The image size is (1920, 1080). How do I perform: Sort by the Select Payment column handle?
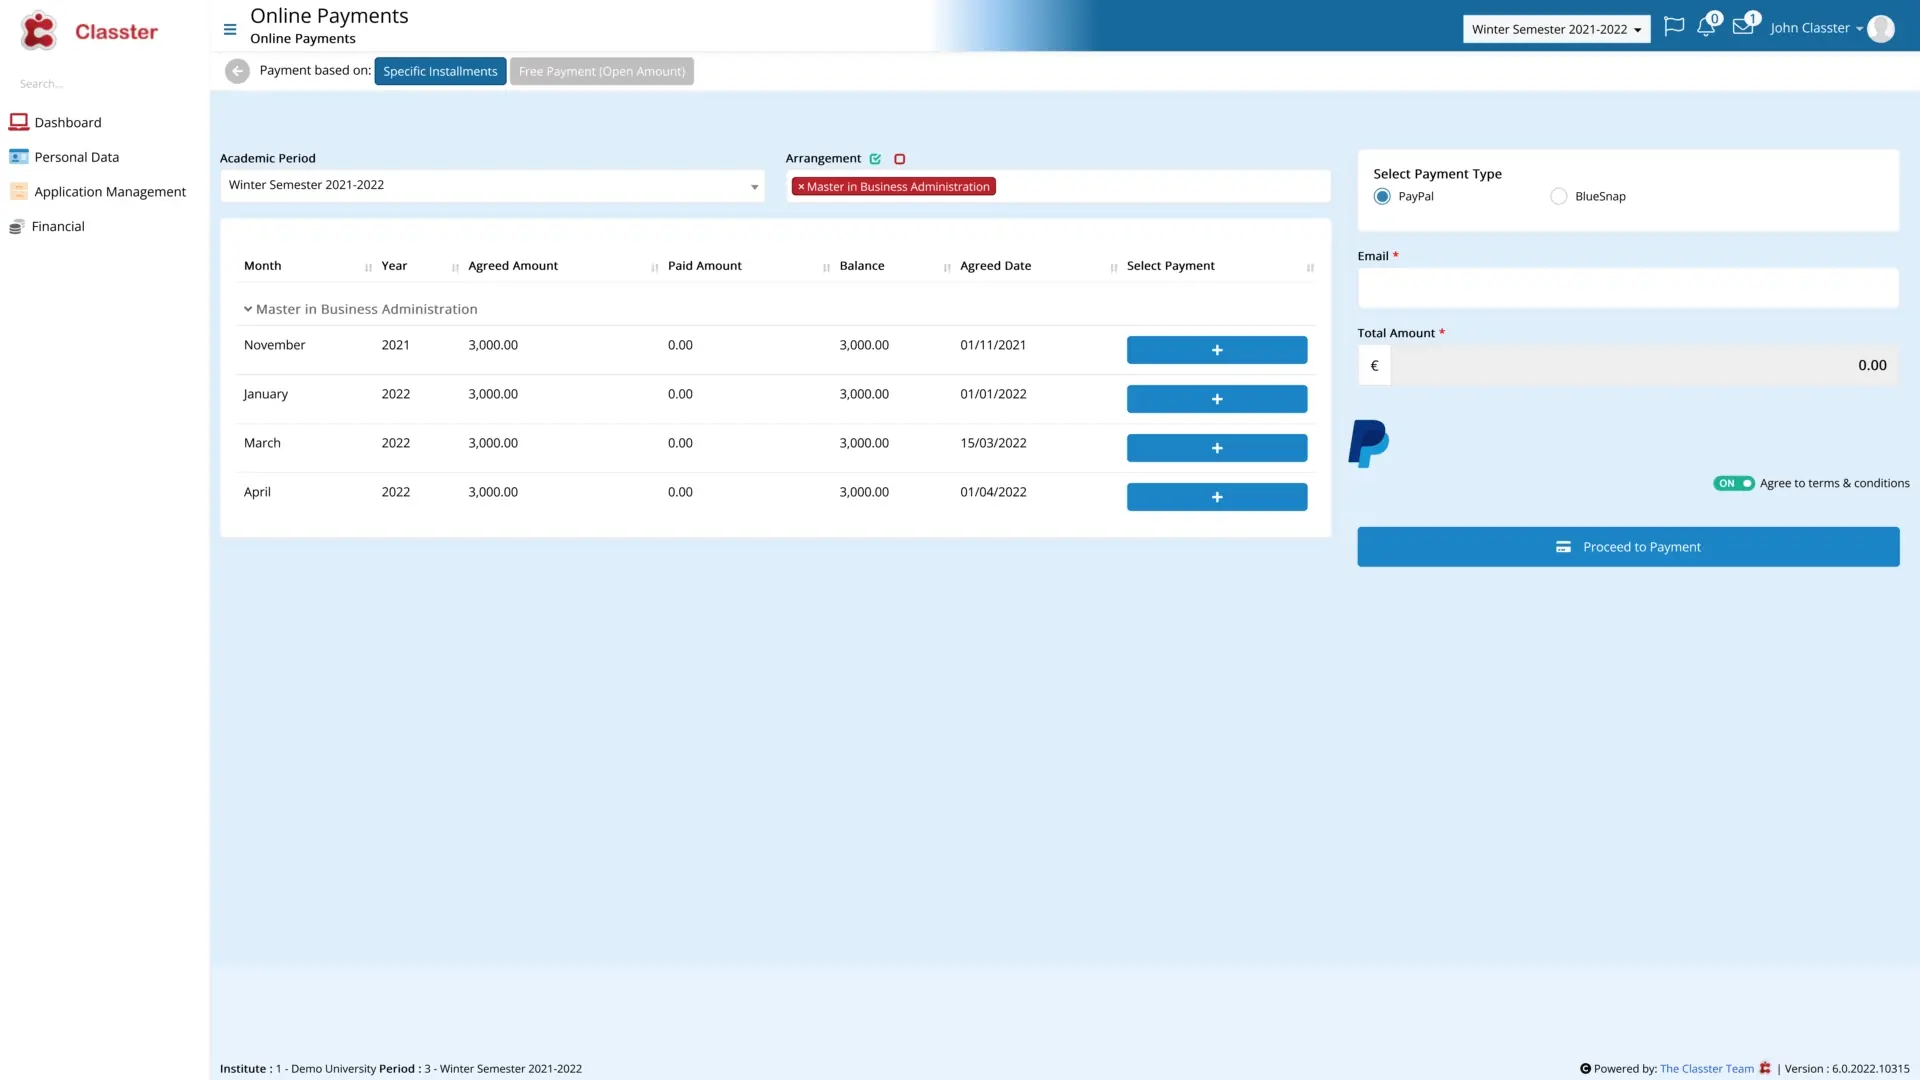[x=1309, y=268]
